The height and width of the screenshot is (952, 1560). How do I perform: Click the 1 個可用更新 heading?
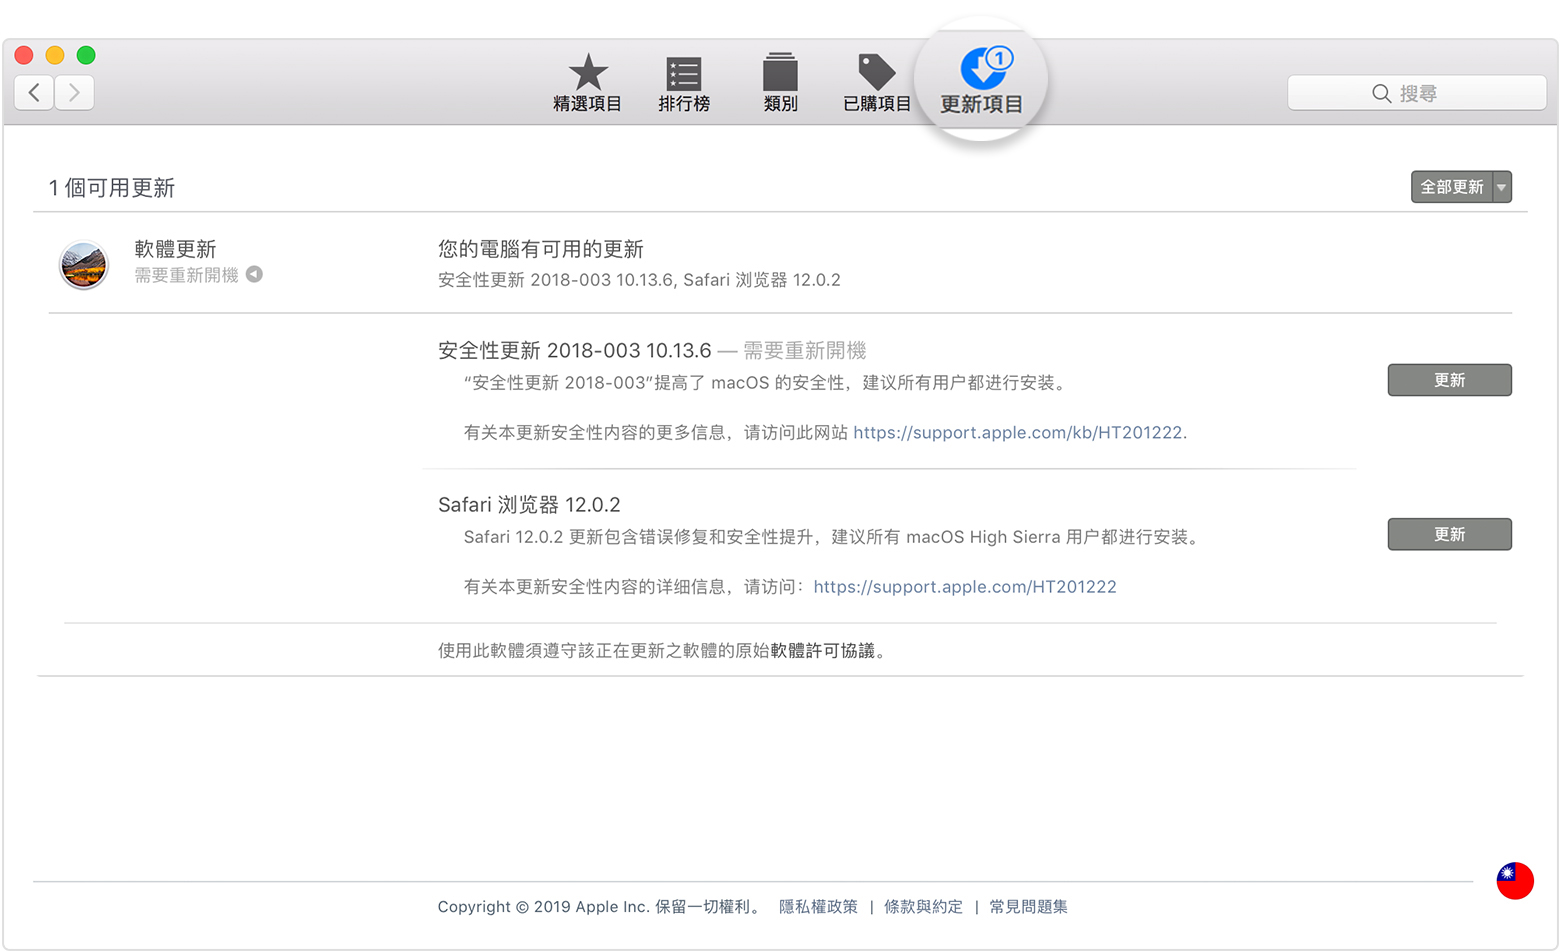coord(112,187)
